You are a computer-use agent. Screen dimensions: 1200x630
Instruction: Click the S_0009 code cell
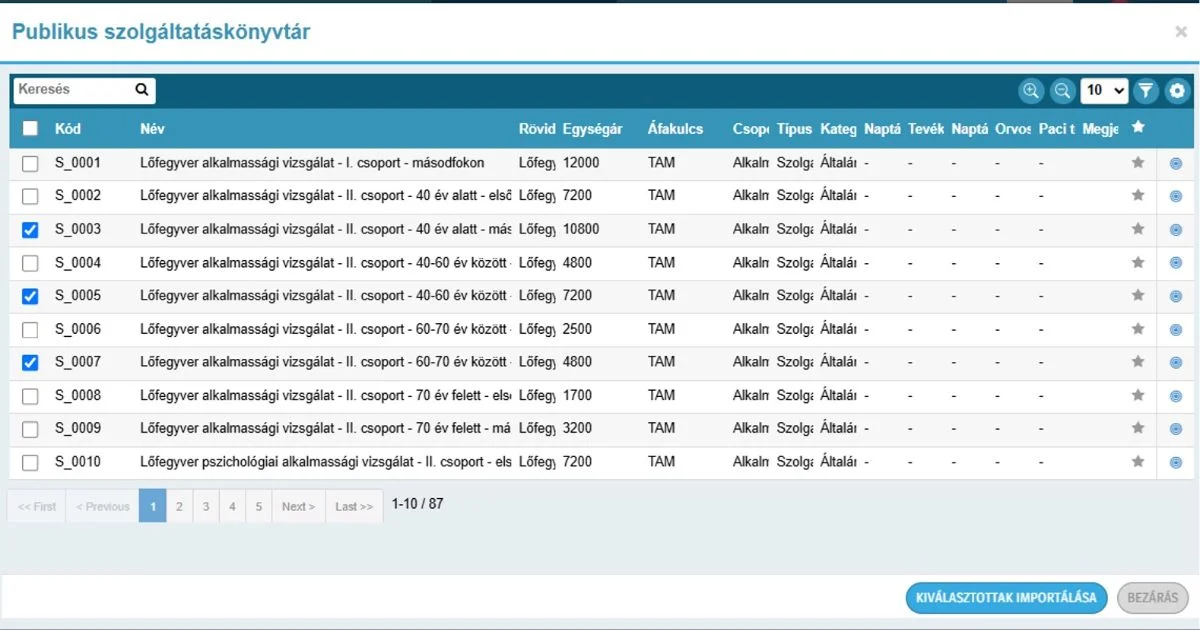[78, 429]
